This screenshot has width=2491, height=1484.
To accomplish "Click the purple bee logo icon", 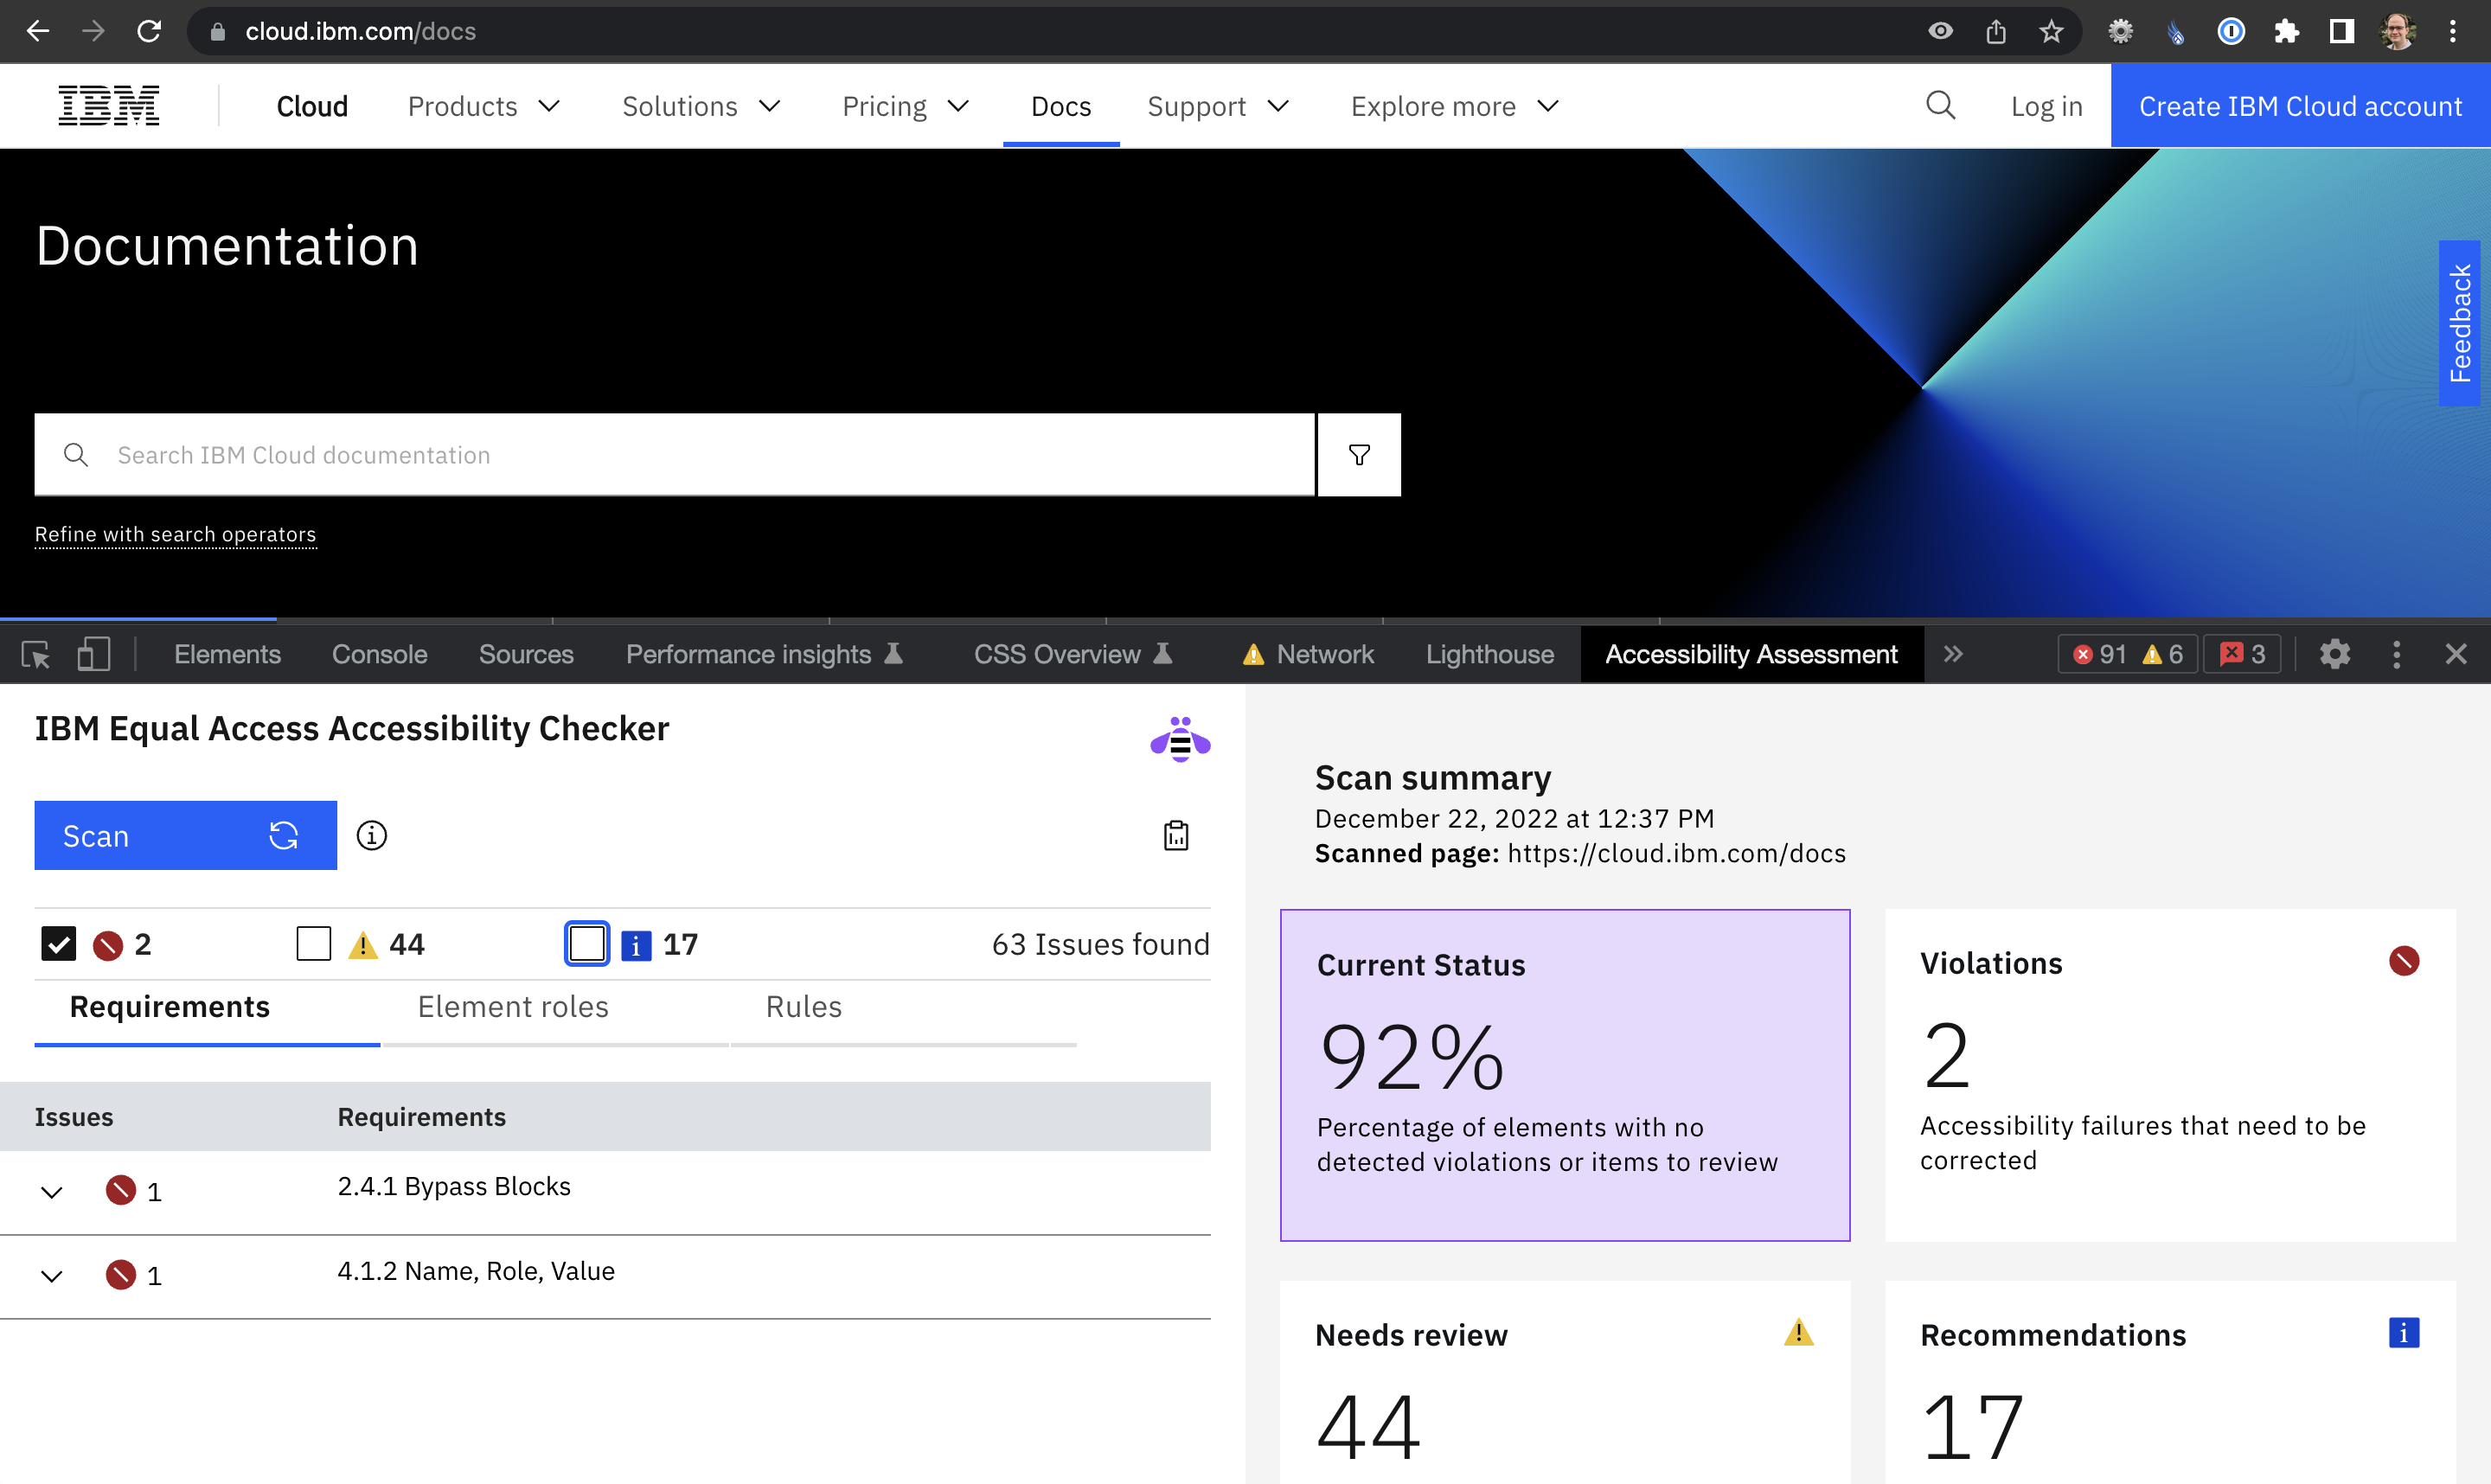I will point(1180,740).
